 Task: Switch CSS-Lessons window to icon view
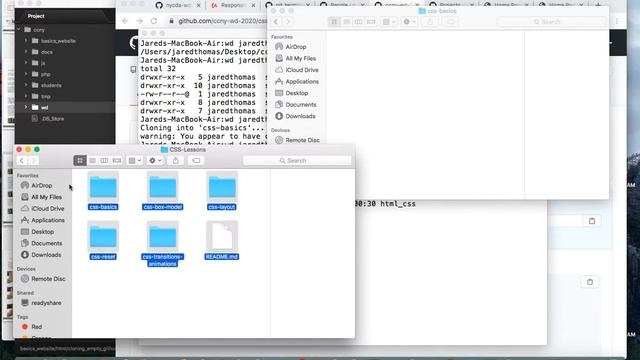coord(80,160)
